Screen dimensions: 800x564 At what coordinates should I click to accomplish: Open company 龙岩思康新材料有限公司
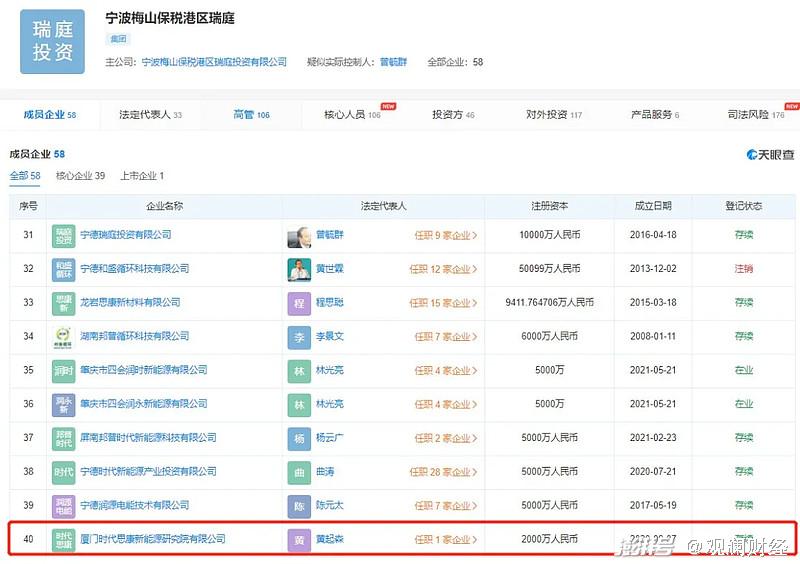pyautogui.click(x=130, y=302)
